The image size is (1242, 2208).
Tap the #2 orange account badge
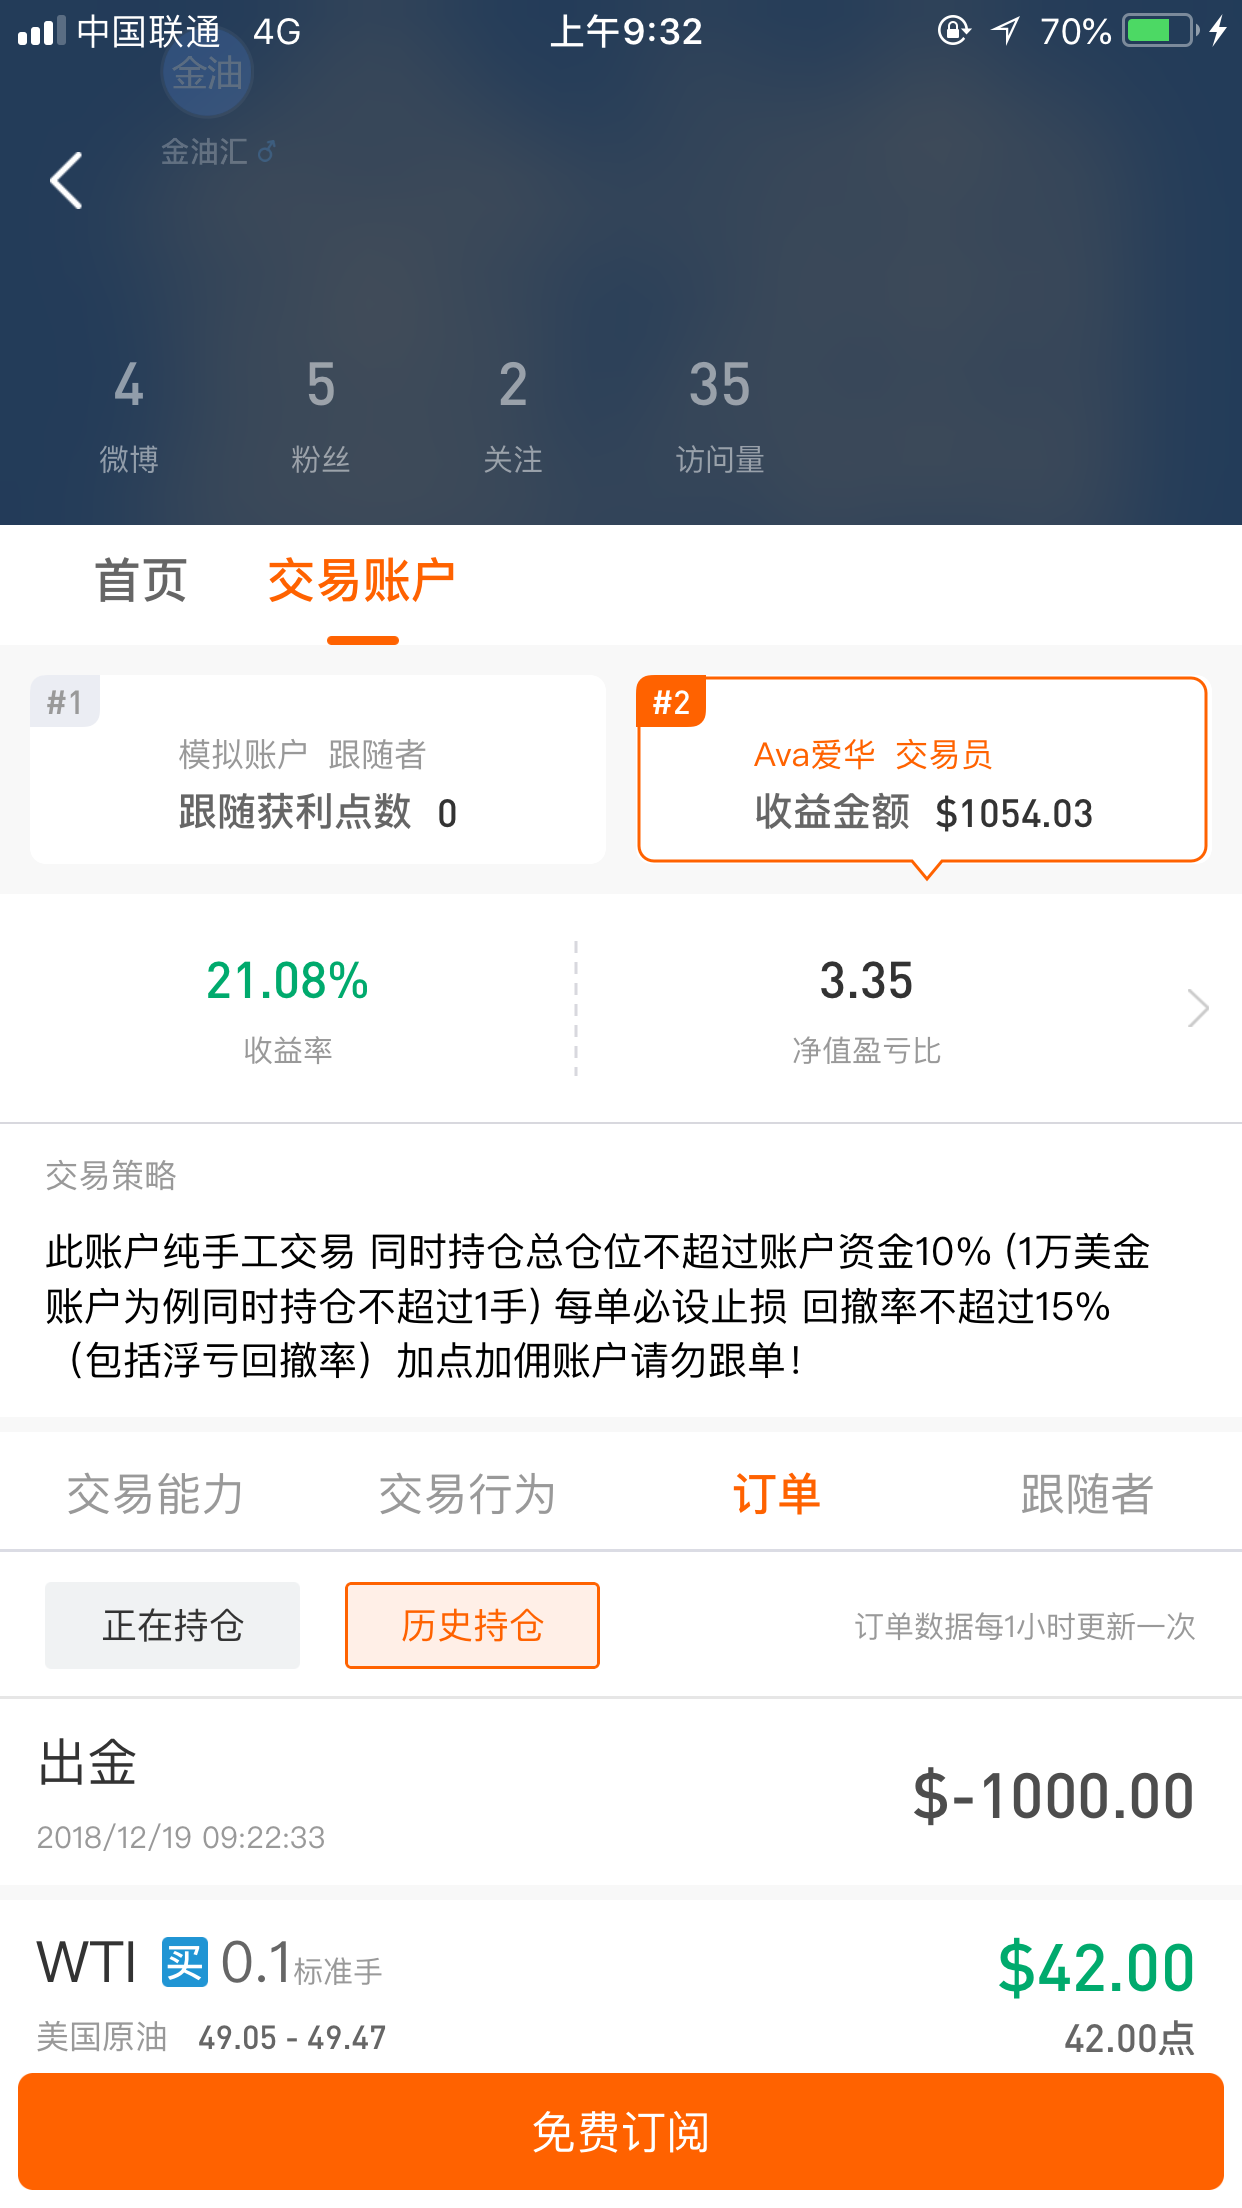[671, 702]
